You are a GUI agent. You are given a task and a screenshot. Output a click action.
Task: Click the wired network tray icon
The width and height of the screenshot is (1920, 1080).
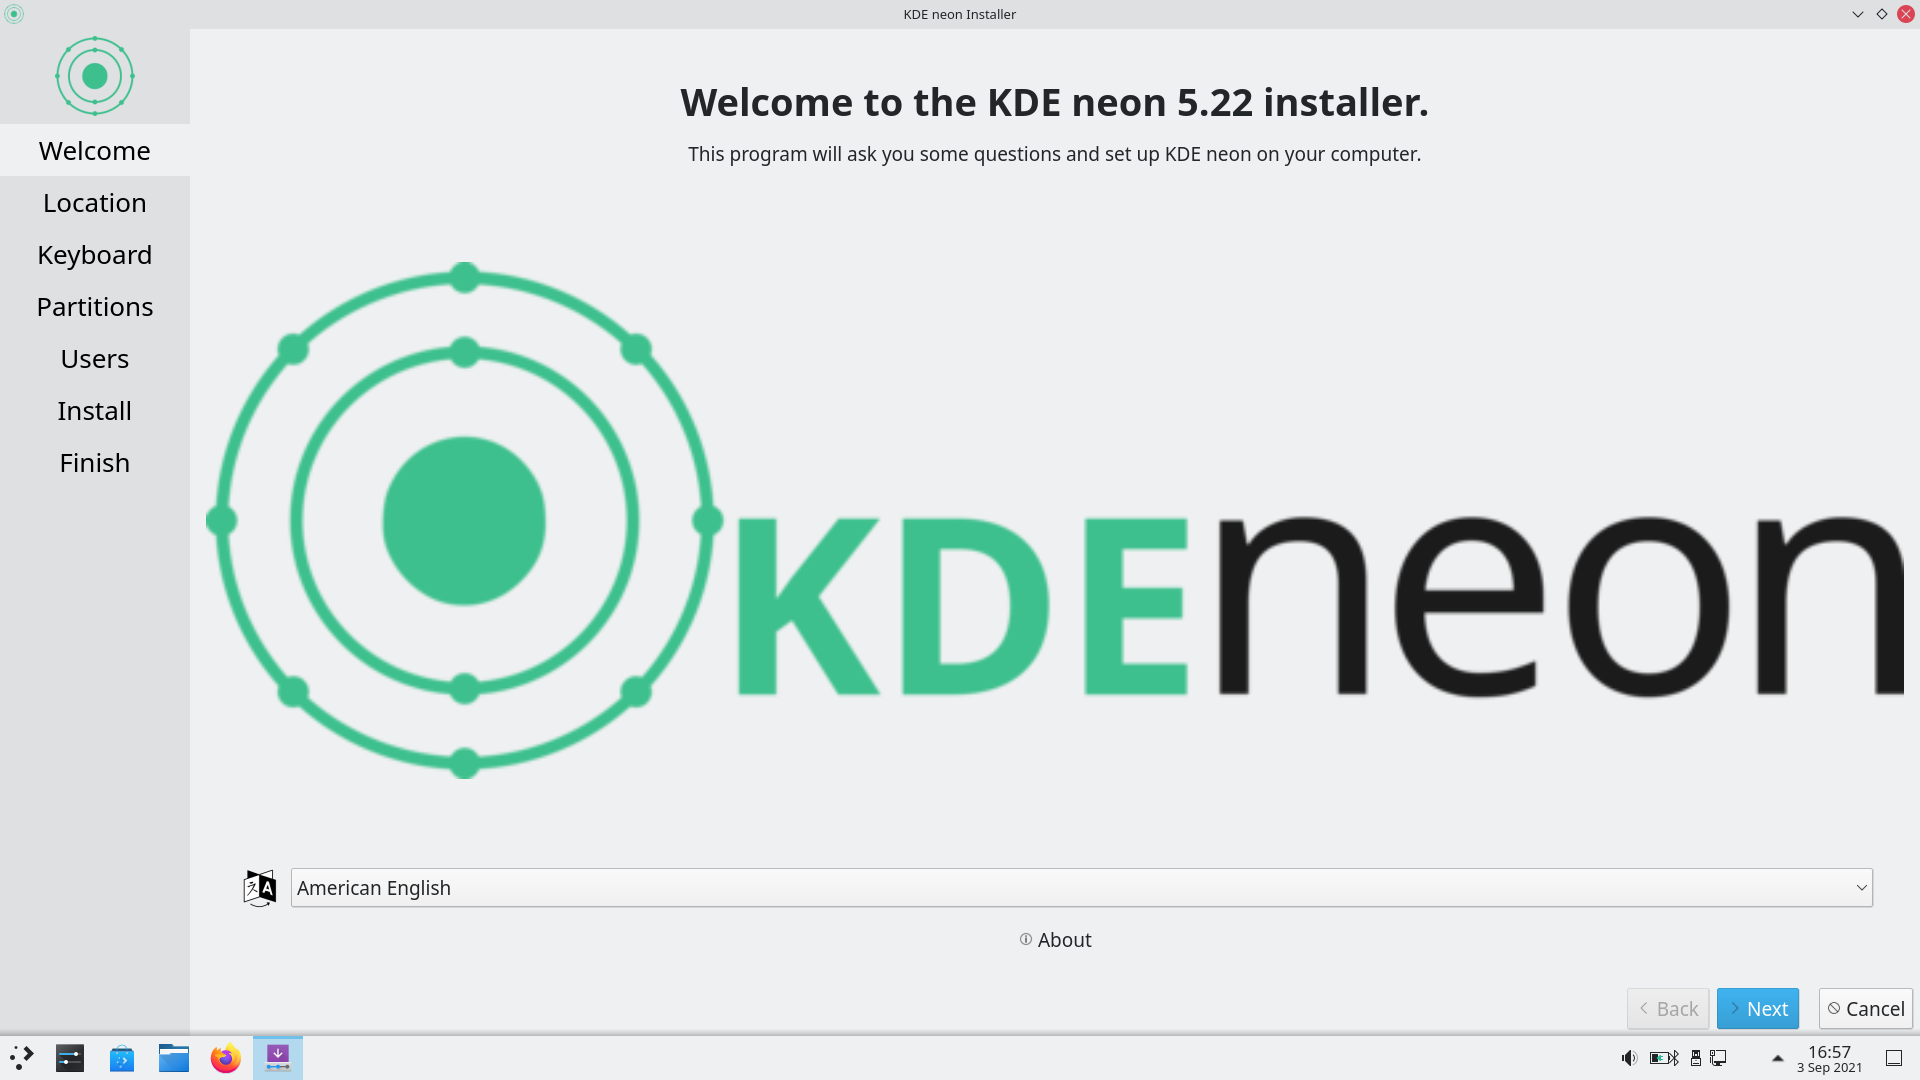(x=1719, y=1058)
